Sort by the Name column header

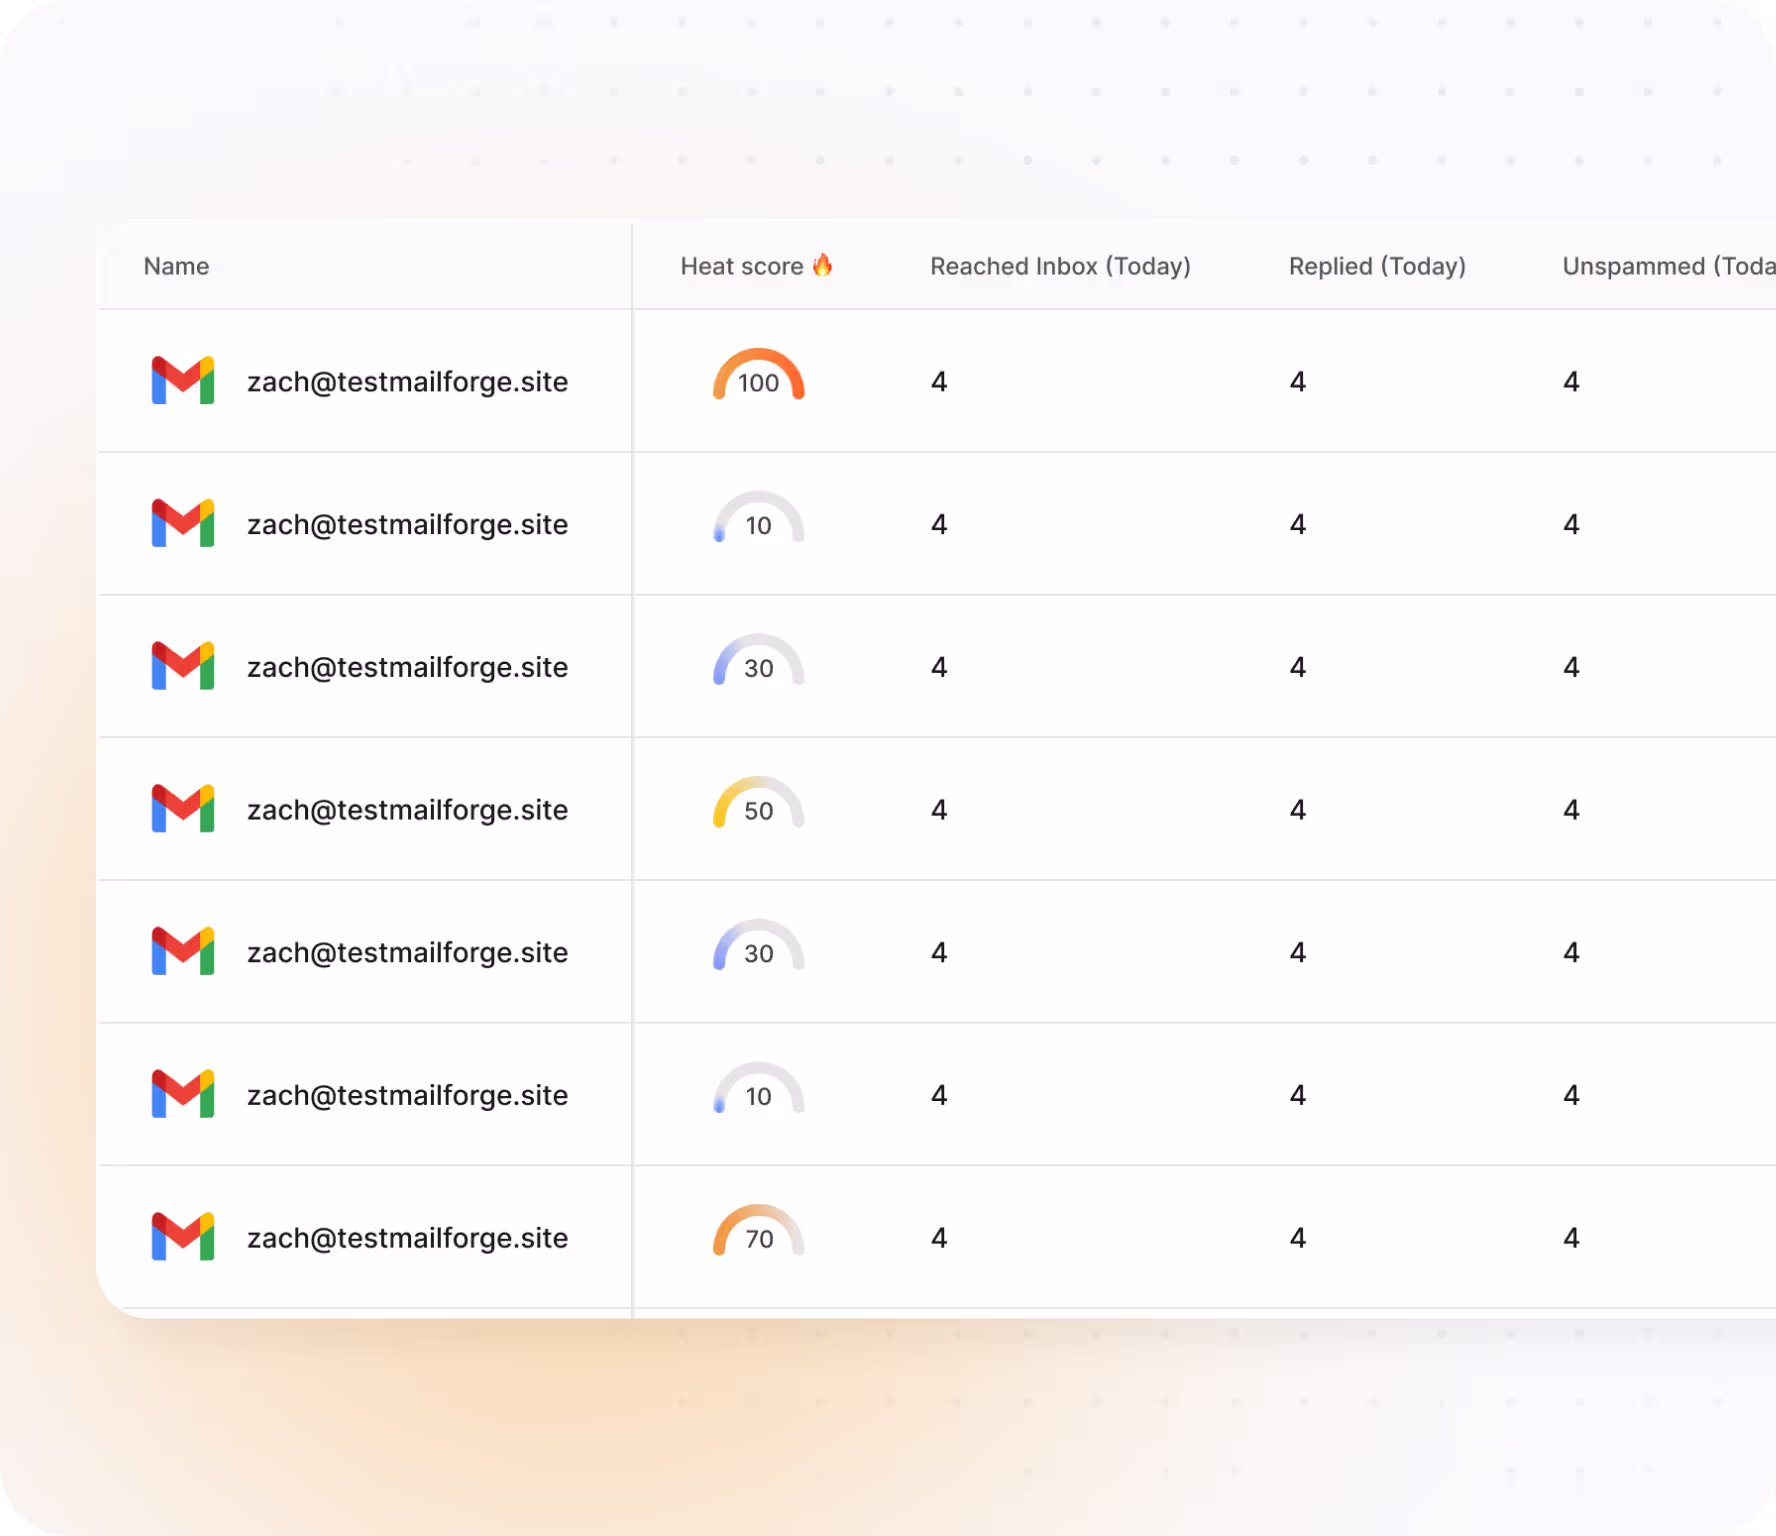click(x=176, y=266)
